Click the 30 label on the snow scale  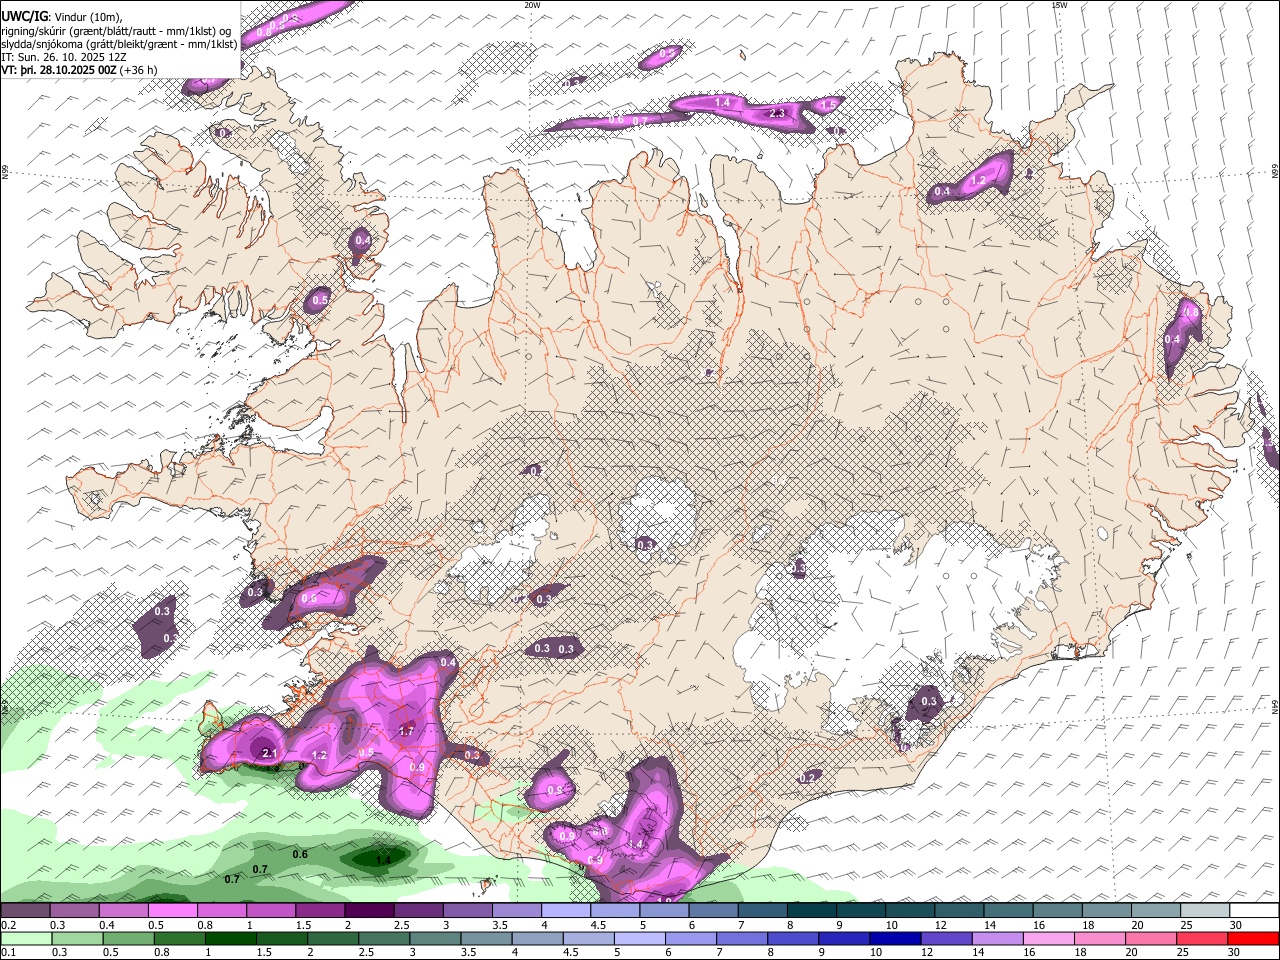pyautogui.click(x=1236, y=925)
